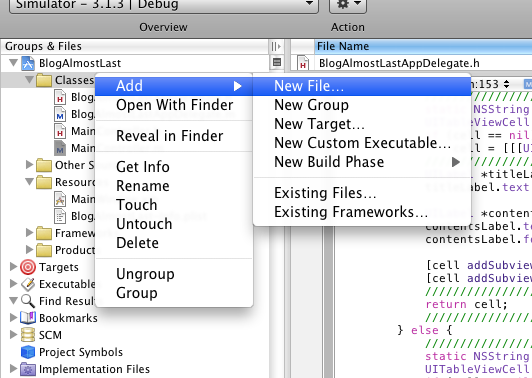Click the Blog implementation file icon under Classes
532x378 pixels.
[x=60, y=114]
